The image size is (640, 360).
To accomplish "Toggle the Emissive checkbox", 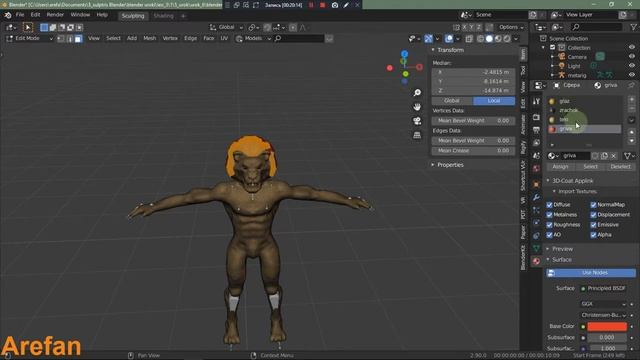I will pos(593,225).
